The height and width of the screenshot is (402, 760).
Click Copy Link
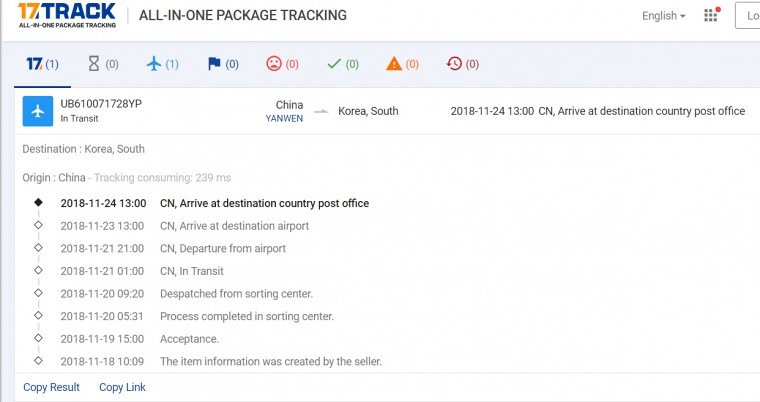(122, 387)
